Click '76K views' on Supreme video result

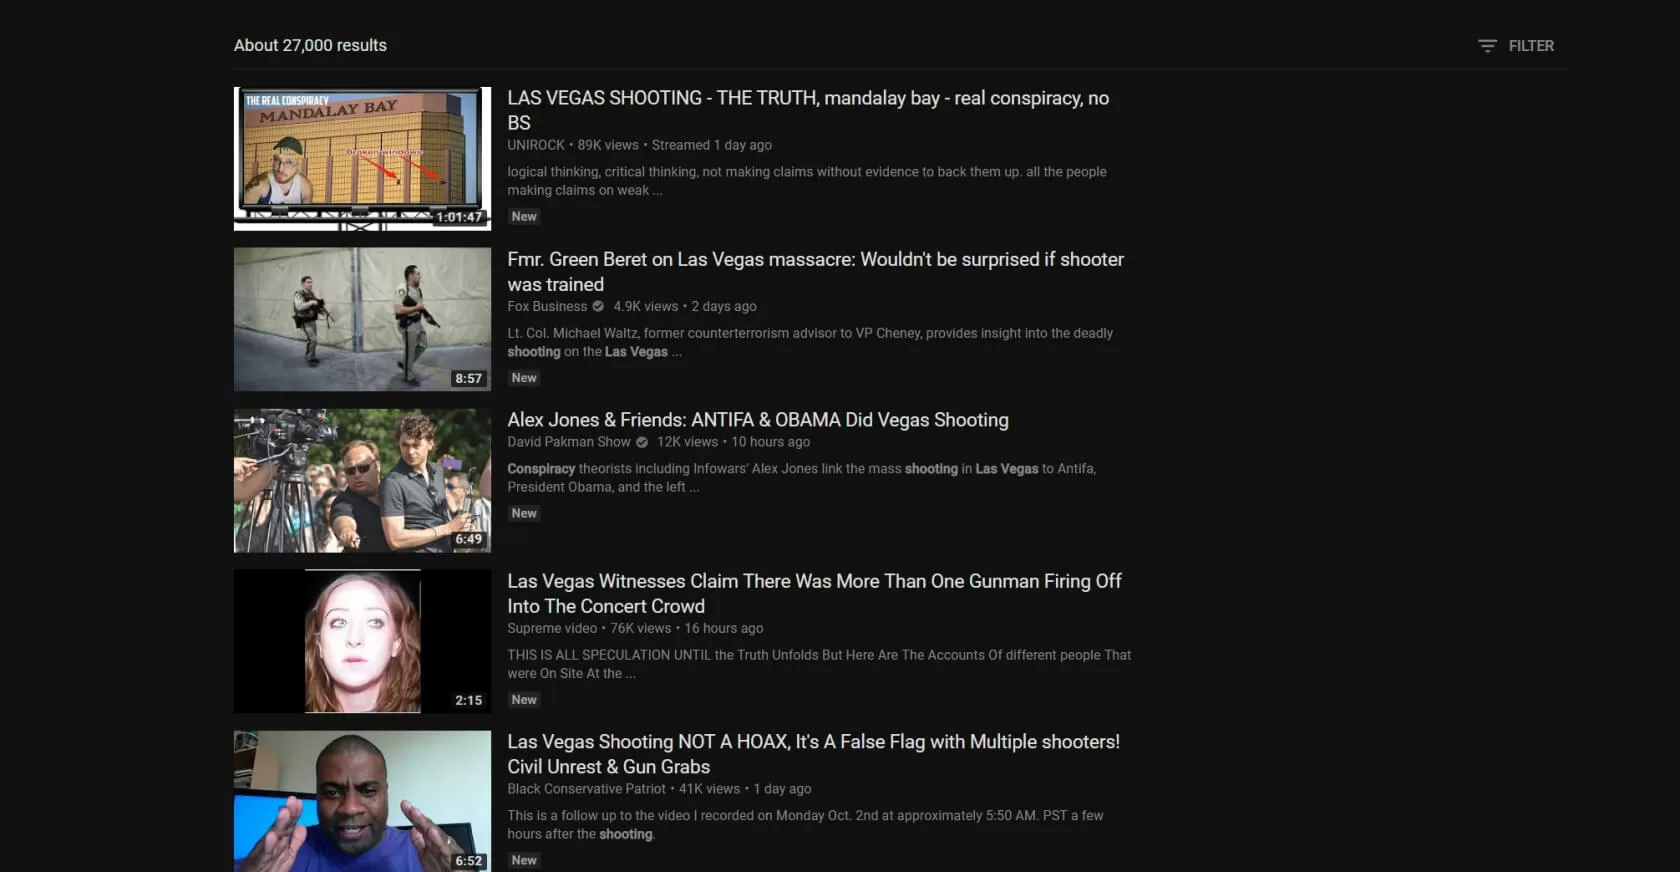[641, 628]
